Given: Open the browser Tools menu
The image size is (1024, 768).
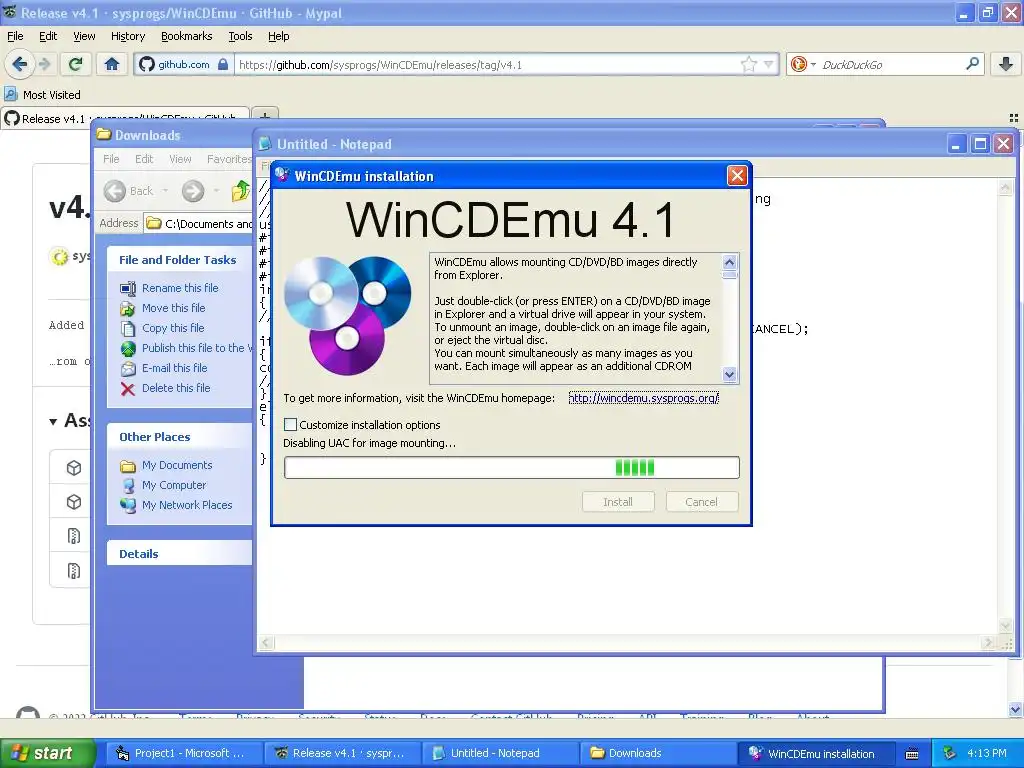Looking at the screenshot, I should [240, 36].
